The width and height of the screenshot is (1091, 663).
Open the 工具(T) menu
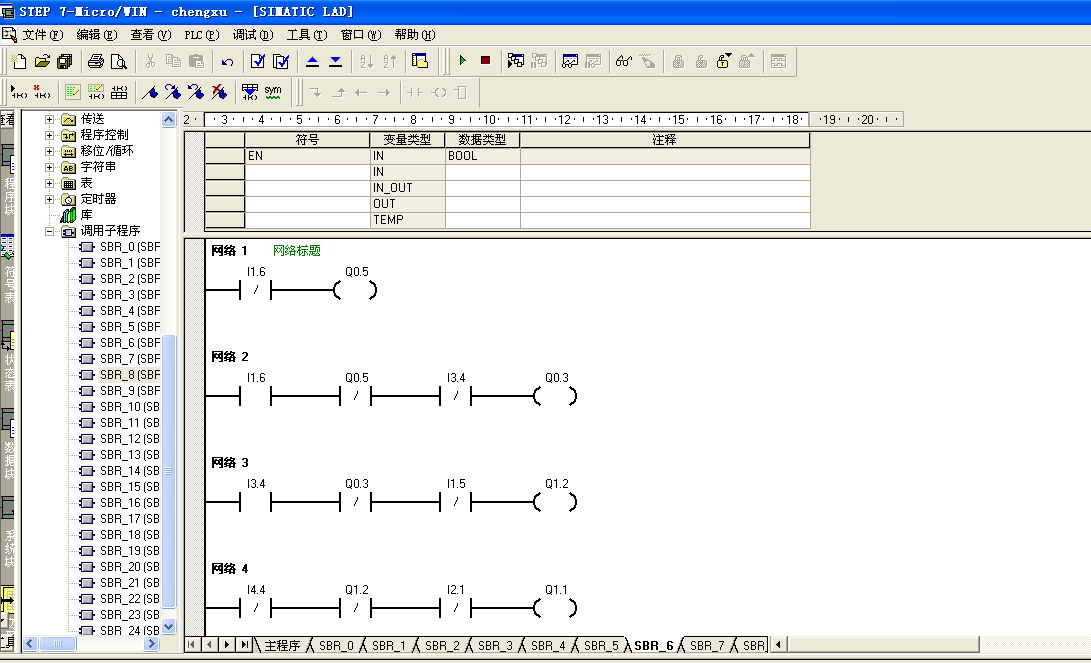(307, 35)
